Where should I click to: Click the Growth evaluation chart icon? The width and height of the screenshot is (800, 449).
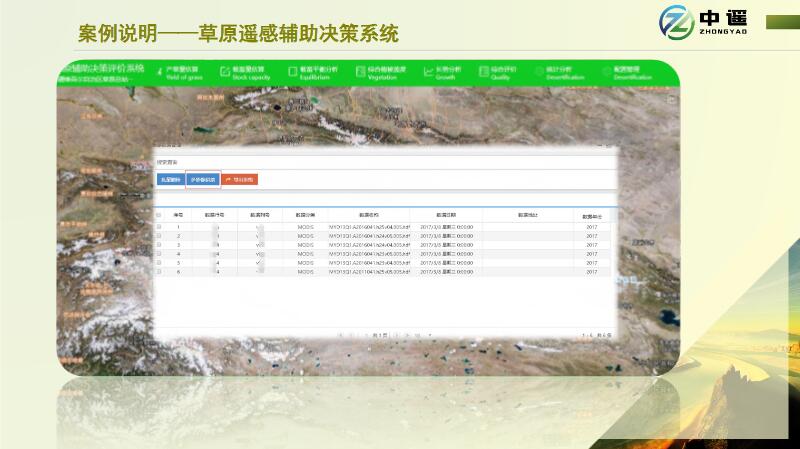point(428,68)
